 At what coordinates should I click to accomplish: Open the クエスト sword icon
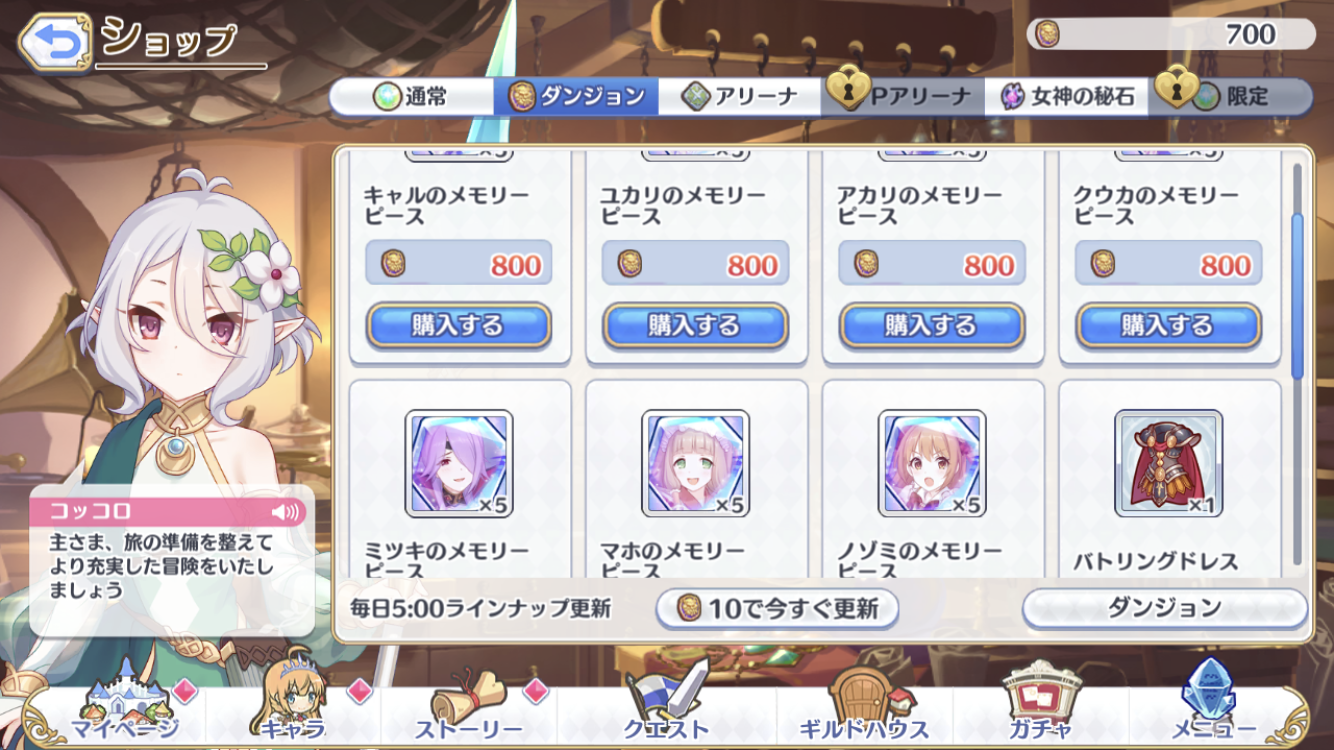tap(666, 703)
